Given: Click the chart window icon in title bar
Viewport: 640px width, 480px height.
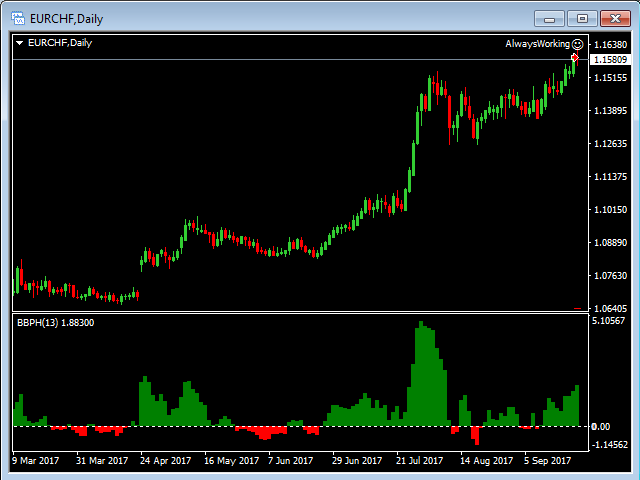Looking at the screenshot, I should point(16,18).
